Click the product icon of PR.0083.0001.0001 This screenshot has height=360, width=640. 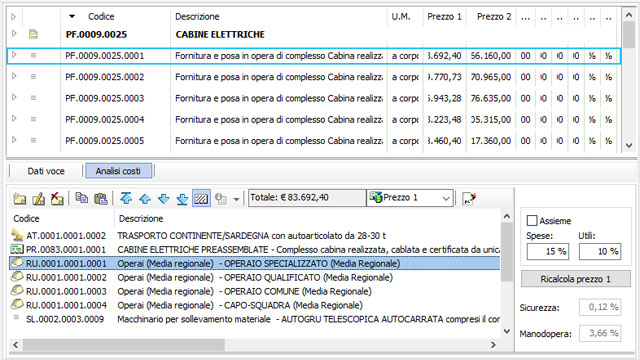click(17, 249)
